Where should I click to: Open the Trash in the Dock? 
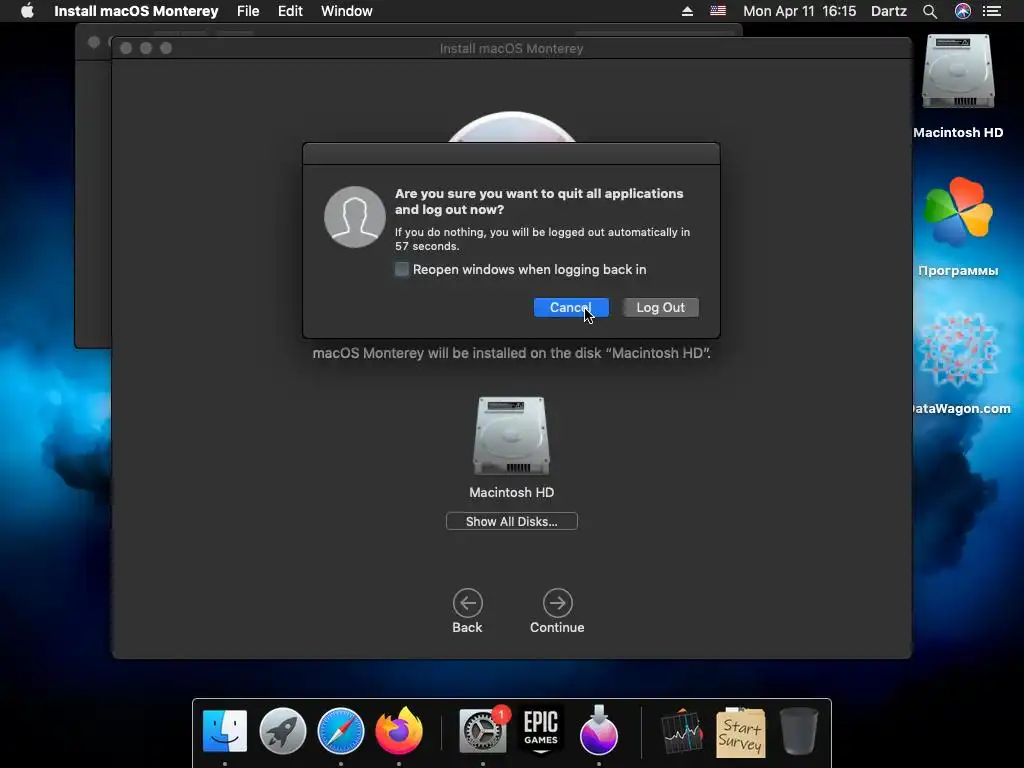799,732
